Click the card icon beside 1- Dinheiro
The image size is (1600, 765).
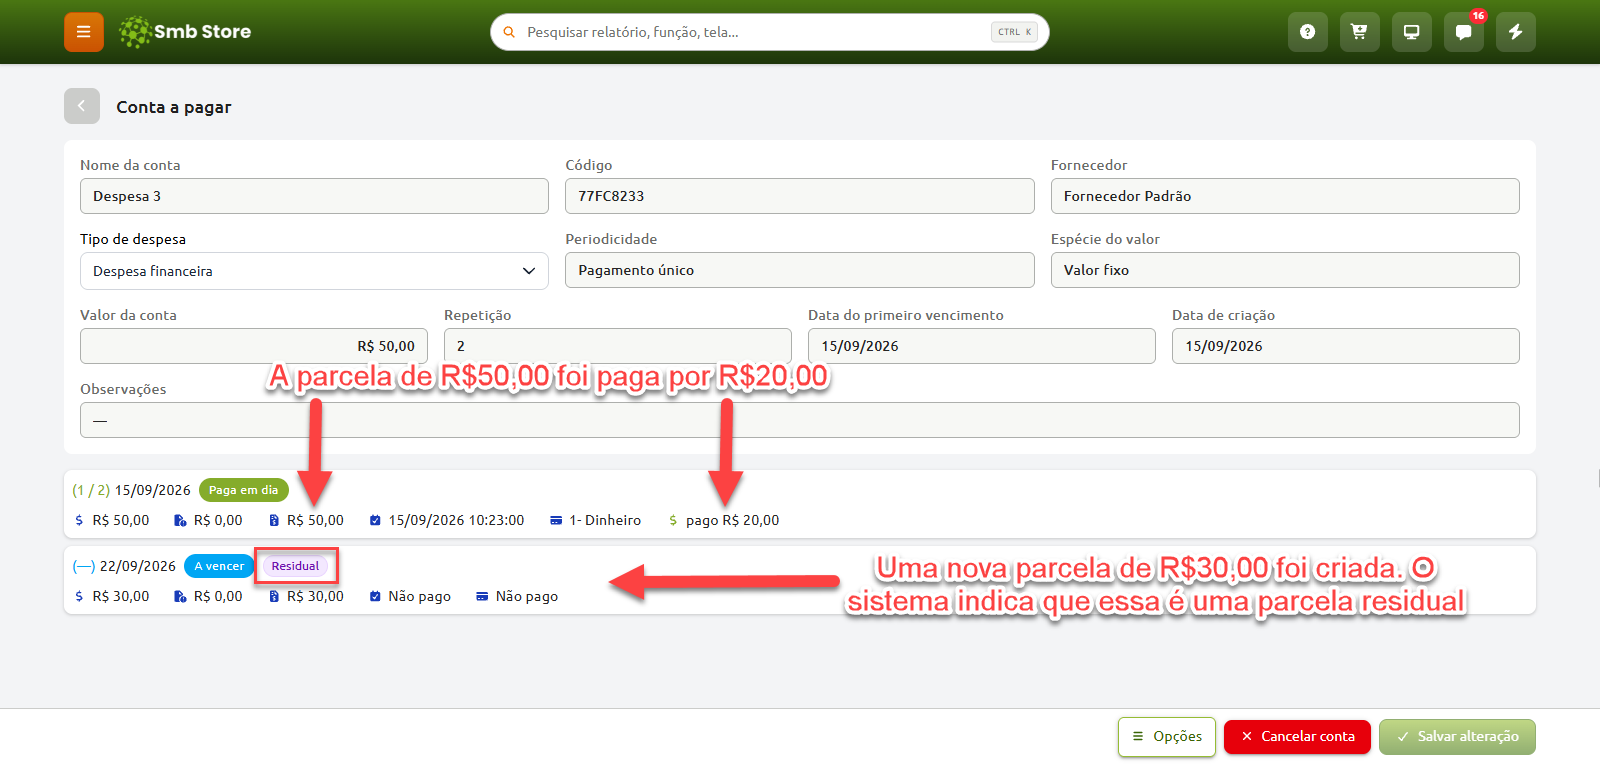click(556, 520)
